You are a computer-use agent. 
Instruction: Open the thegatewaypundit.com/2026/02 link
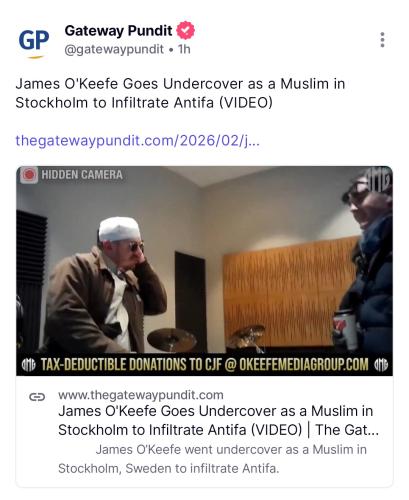click(137, 140)
